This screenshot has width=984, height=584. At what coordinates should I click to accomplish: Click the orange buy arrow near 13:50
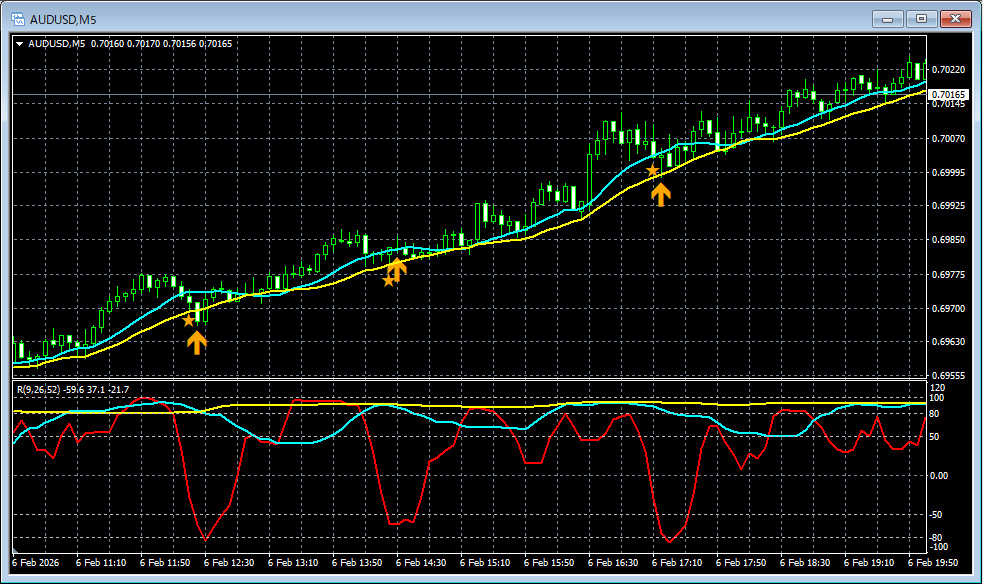(x=397, y=268)
